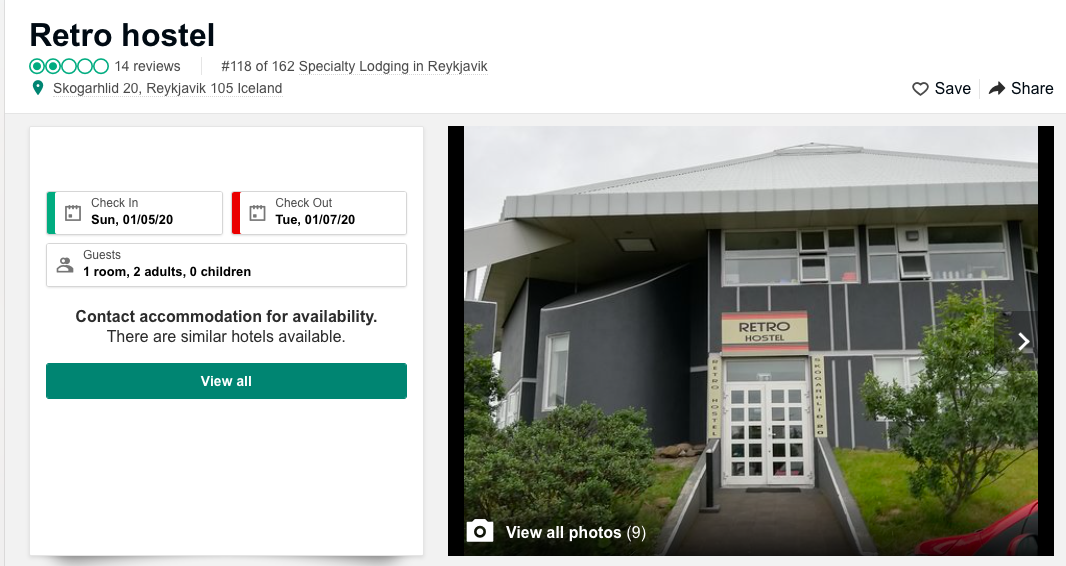1066x566 pixels.
Task: Open the 14 reviews link
Action: tap(148, 67)
